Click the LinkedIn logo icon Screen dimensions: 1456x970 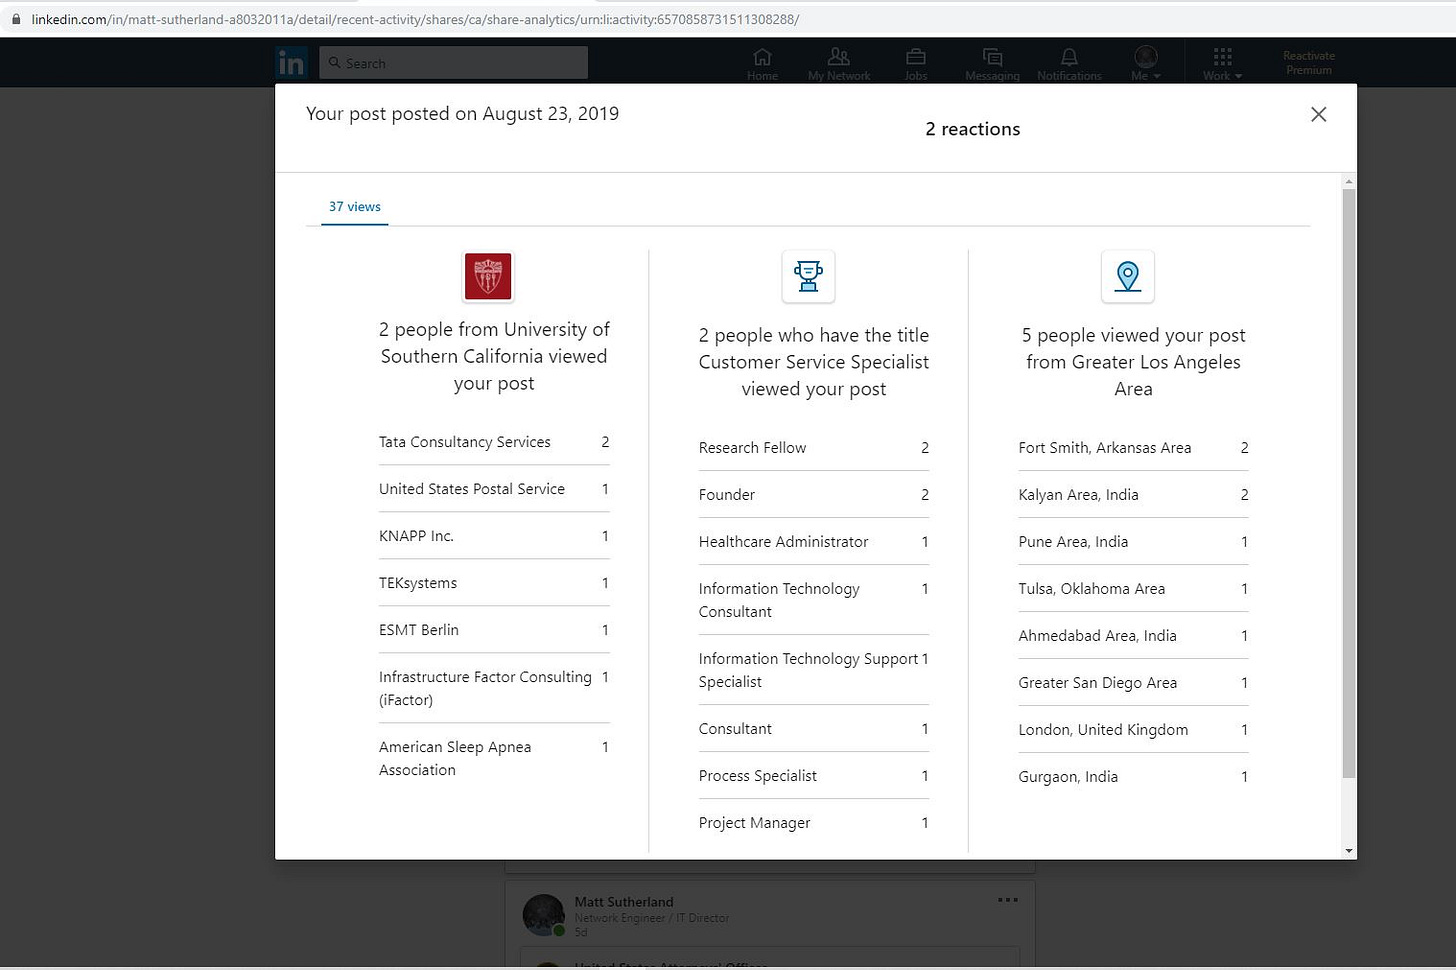click(291, 63)
